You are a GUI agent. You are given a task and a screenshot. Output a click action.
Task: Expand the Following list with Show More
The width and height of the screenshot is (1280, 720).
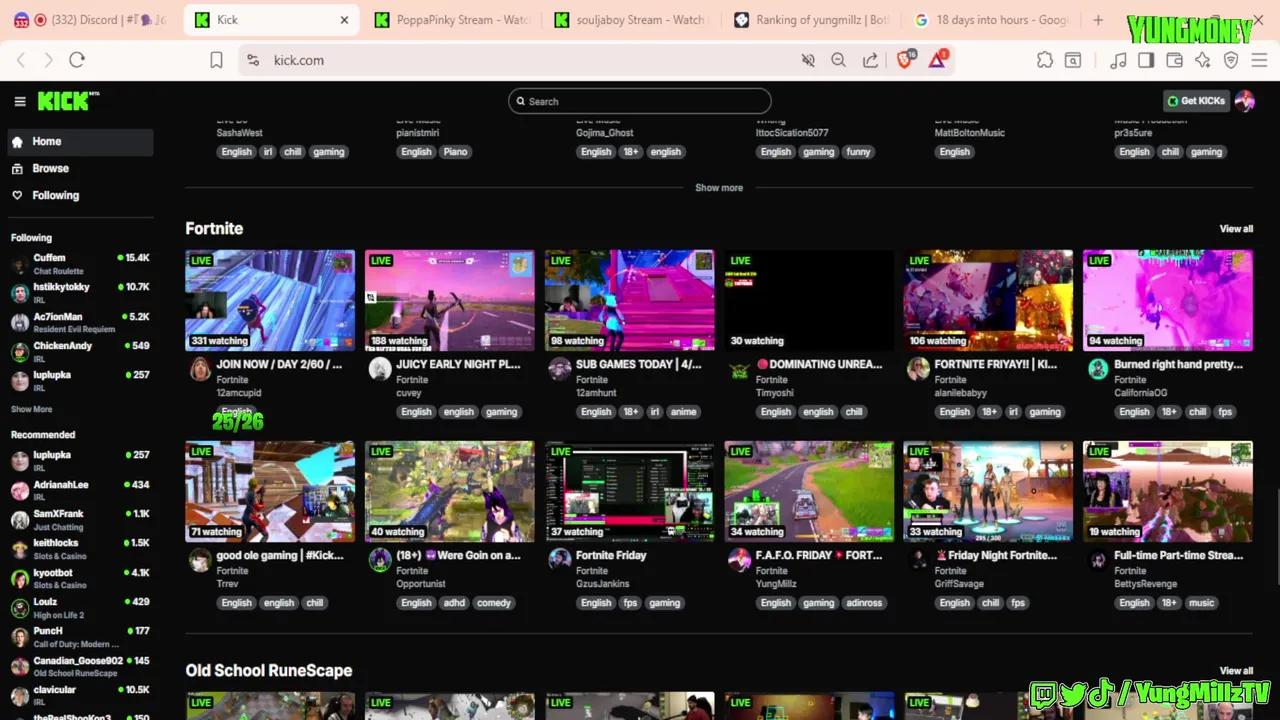tap(31, 409)
